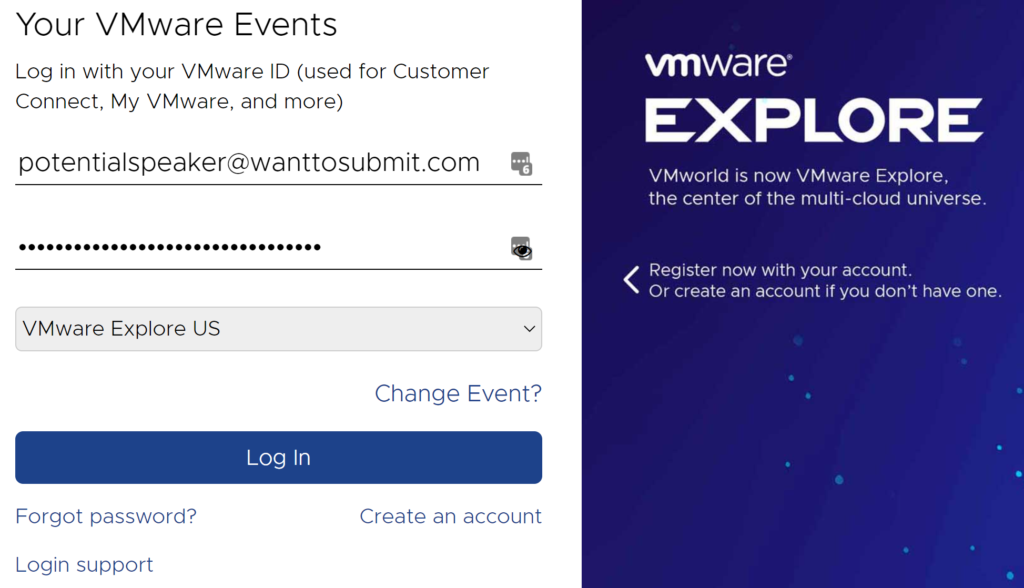Viewport: 1024px width, 588px height.
Task: Open the Login support link
Action: tap(84, 564)
